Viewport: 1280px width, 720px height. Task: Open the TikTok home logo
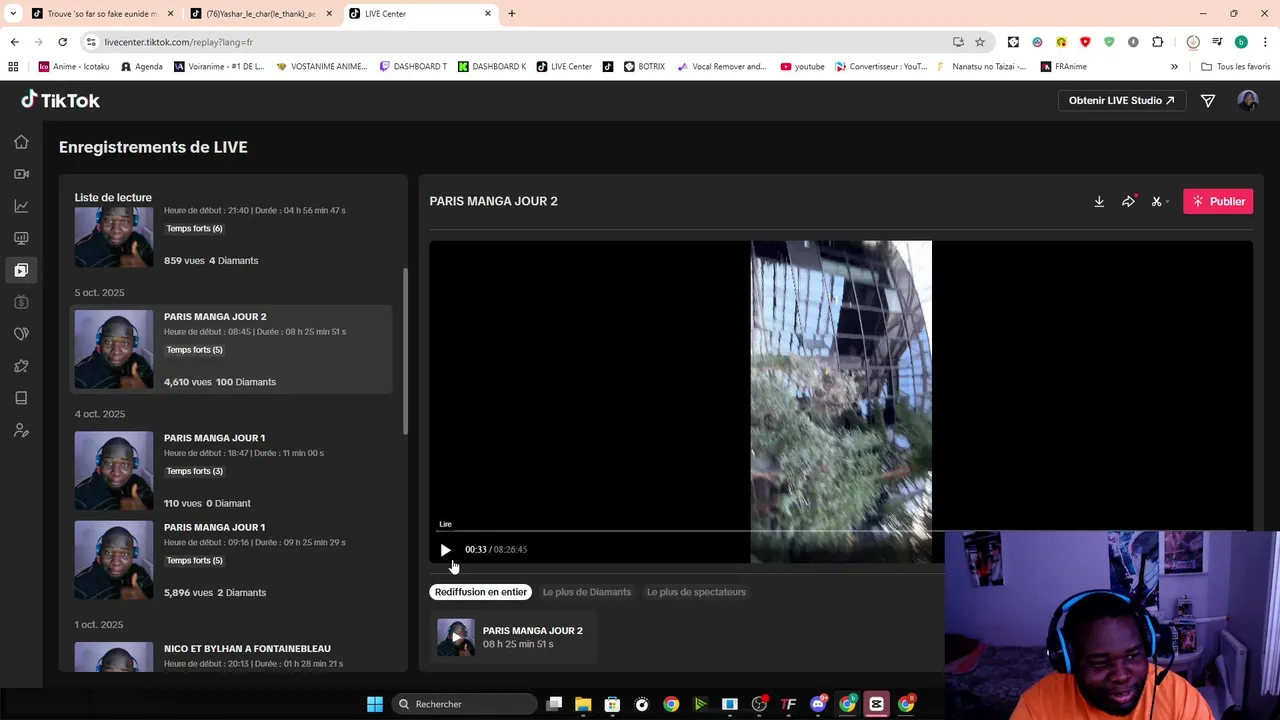click(60, 100)
